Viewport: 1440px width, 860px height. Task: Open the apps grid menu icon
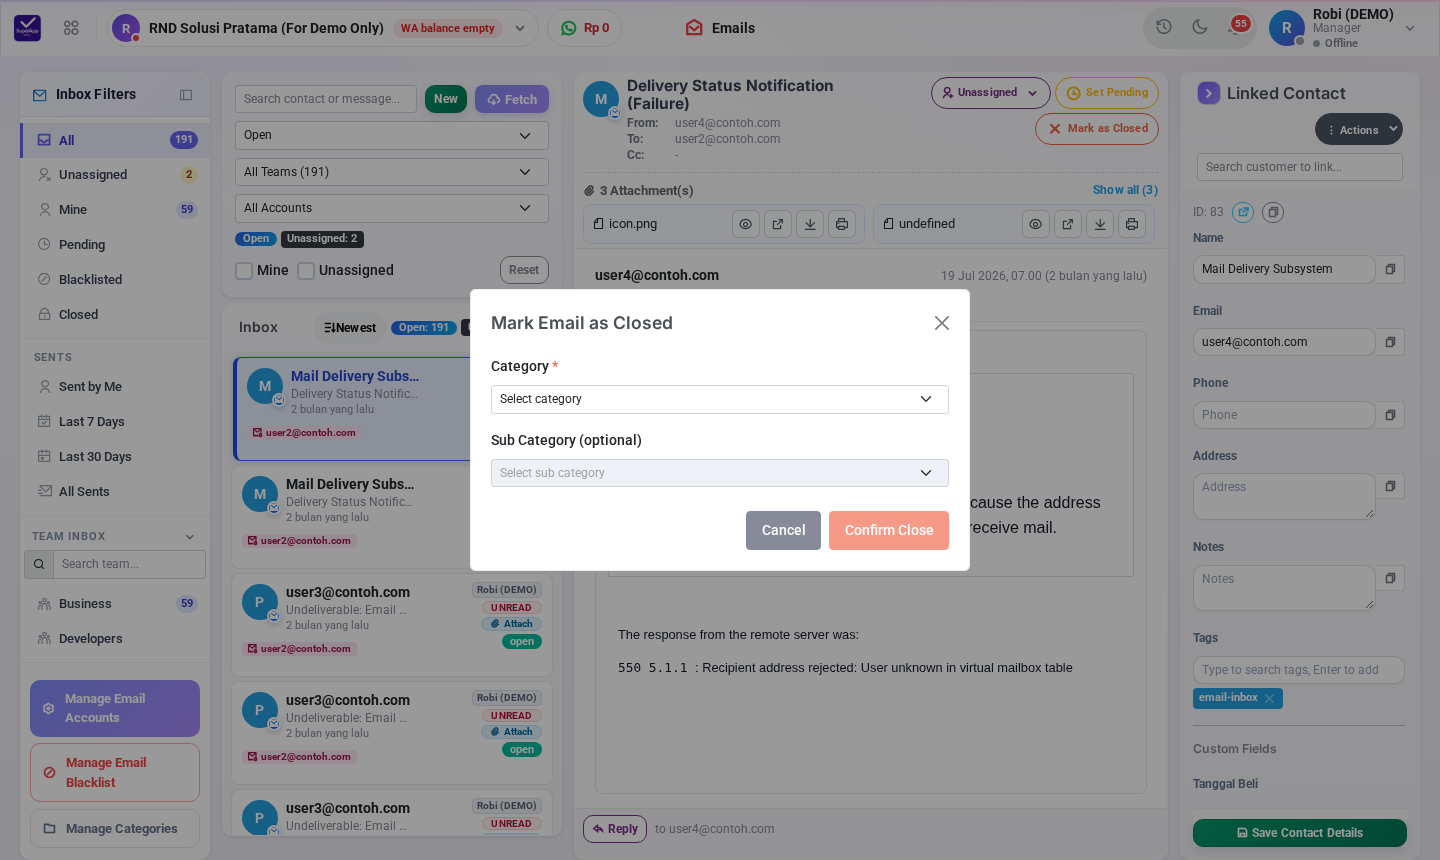[x=71, y=28]
